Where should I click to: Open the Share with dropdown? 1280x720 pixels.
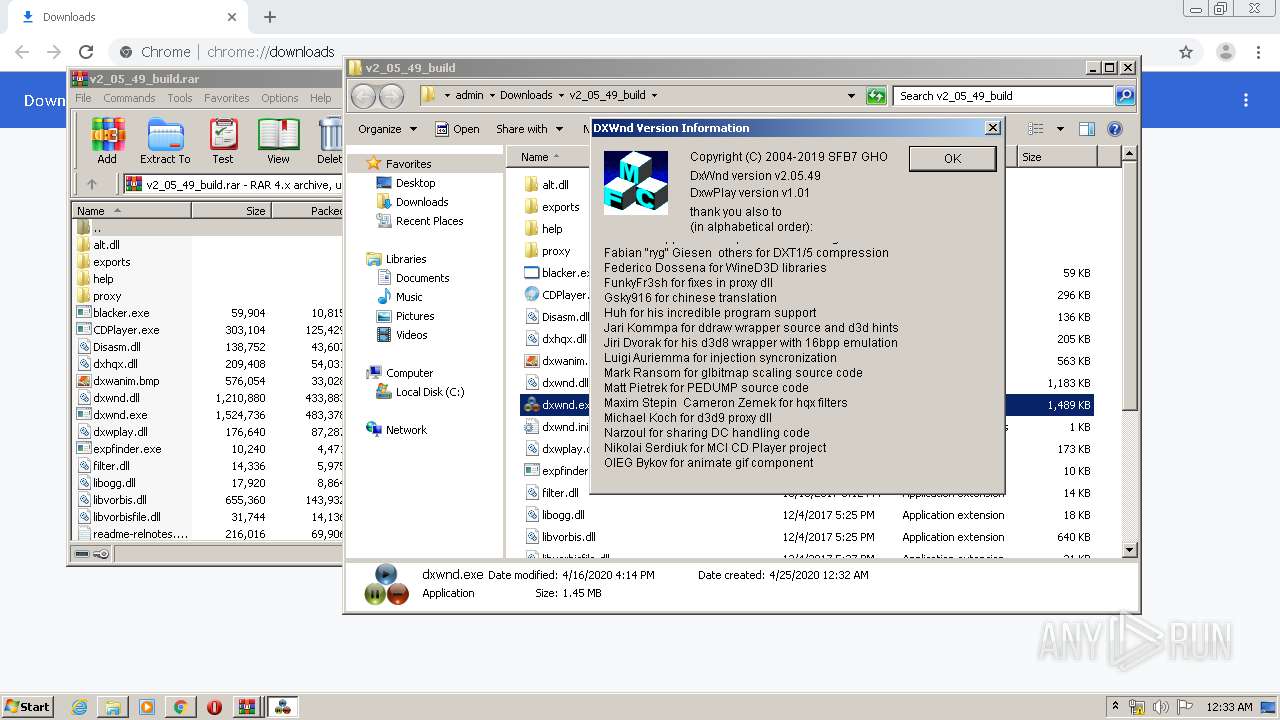coord(529,129)
